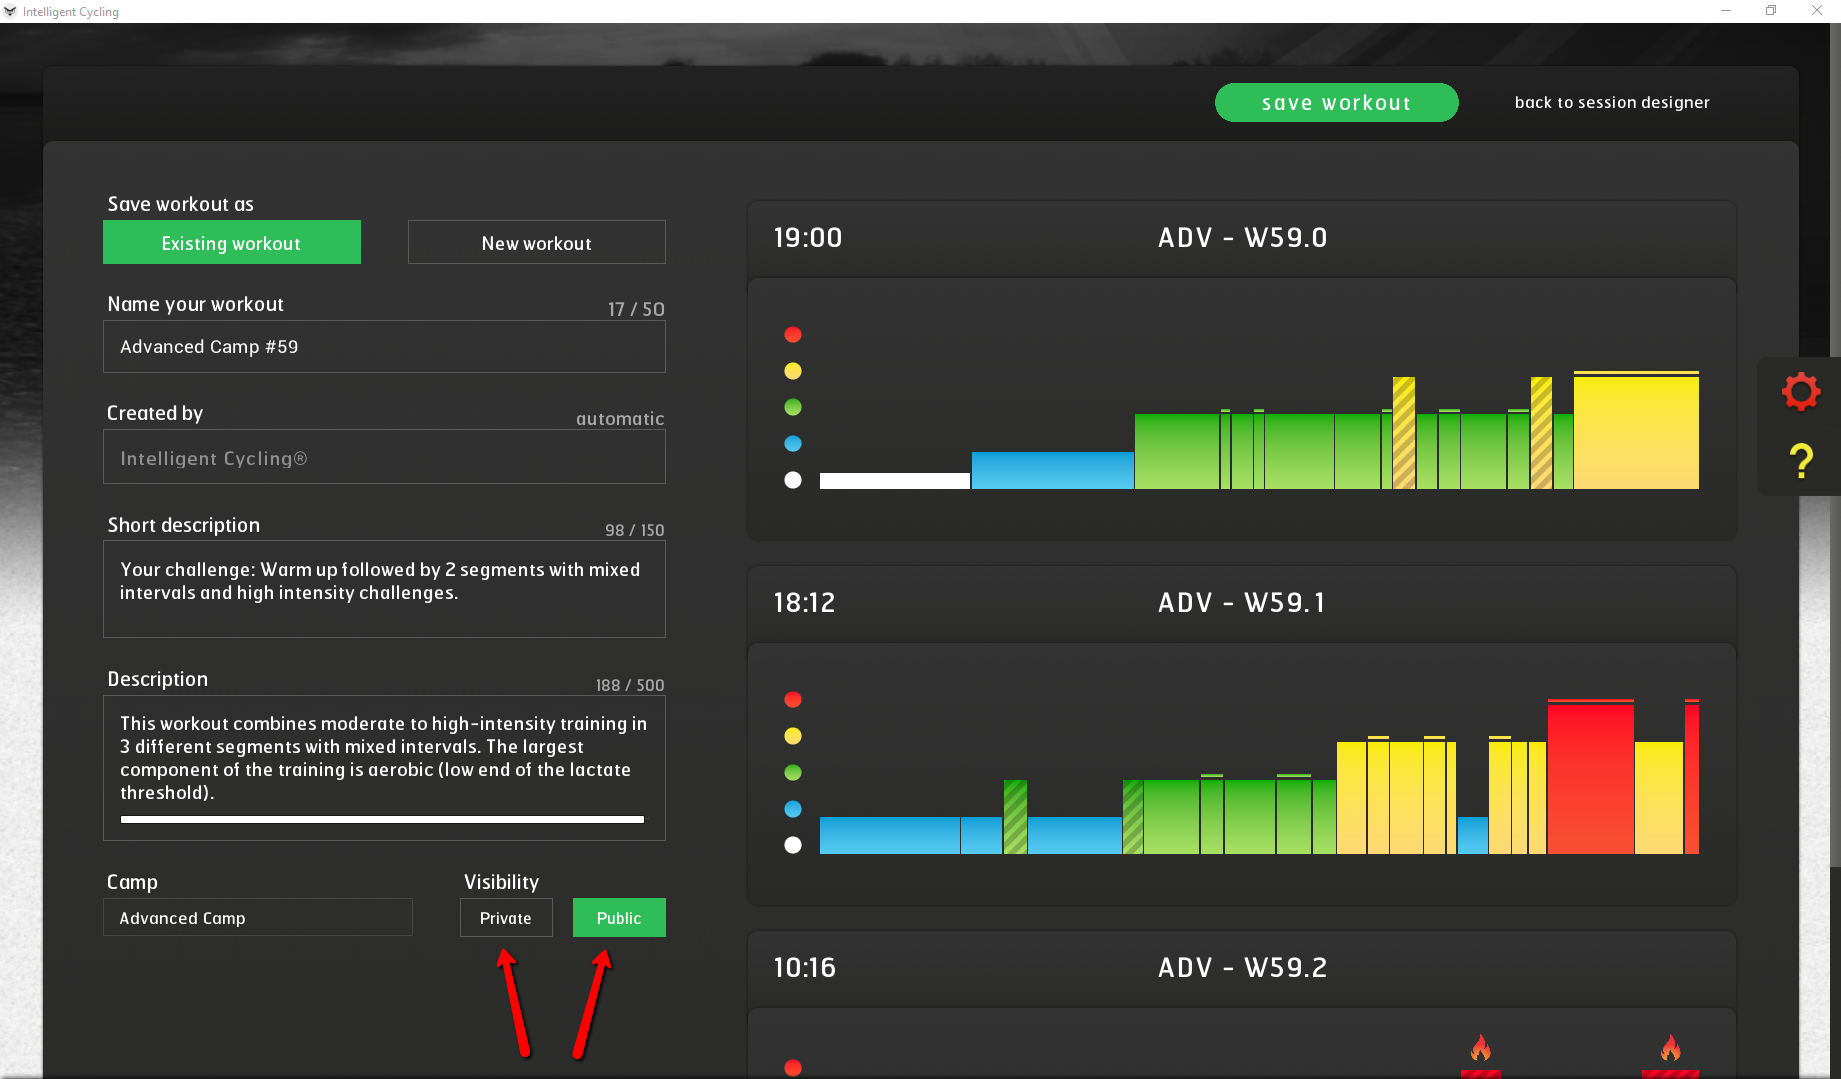
Task: Click the red intensity dot in W59.0 chart
Action: [x=793, y=335]
